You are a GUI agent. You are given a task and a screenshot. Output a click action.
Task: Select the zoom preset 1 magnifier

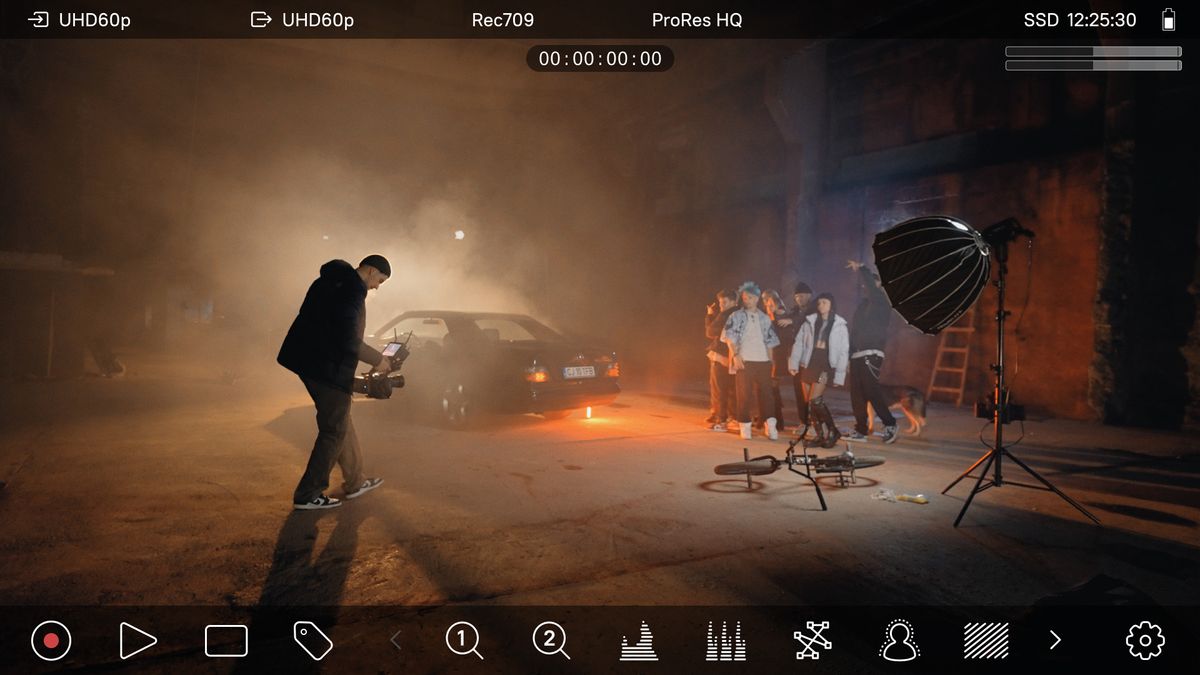(x=463, y=641)
